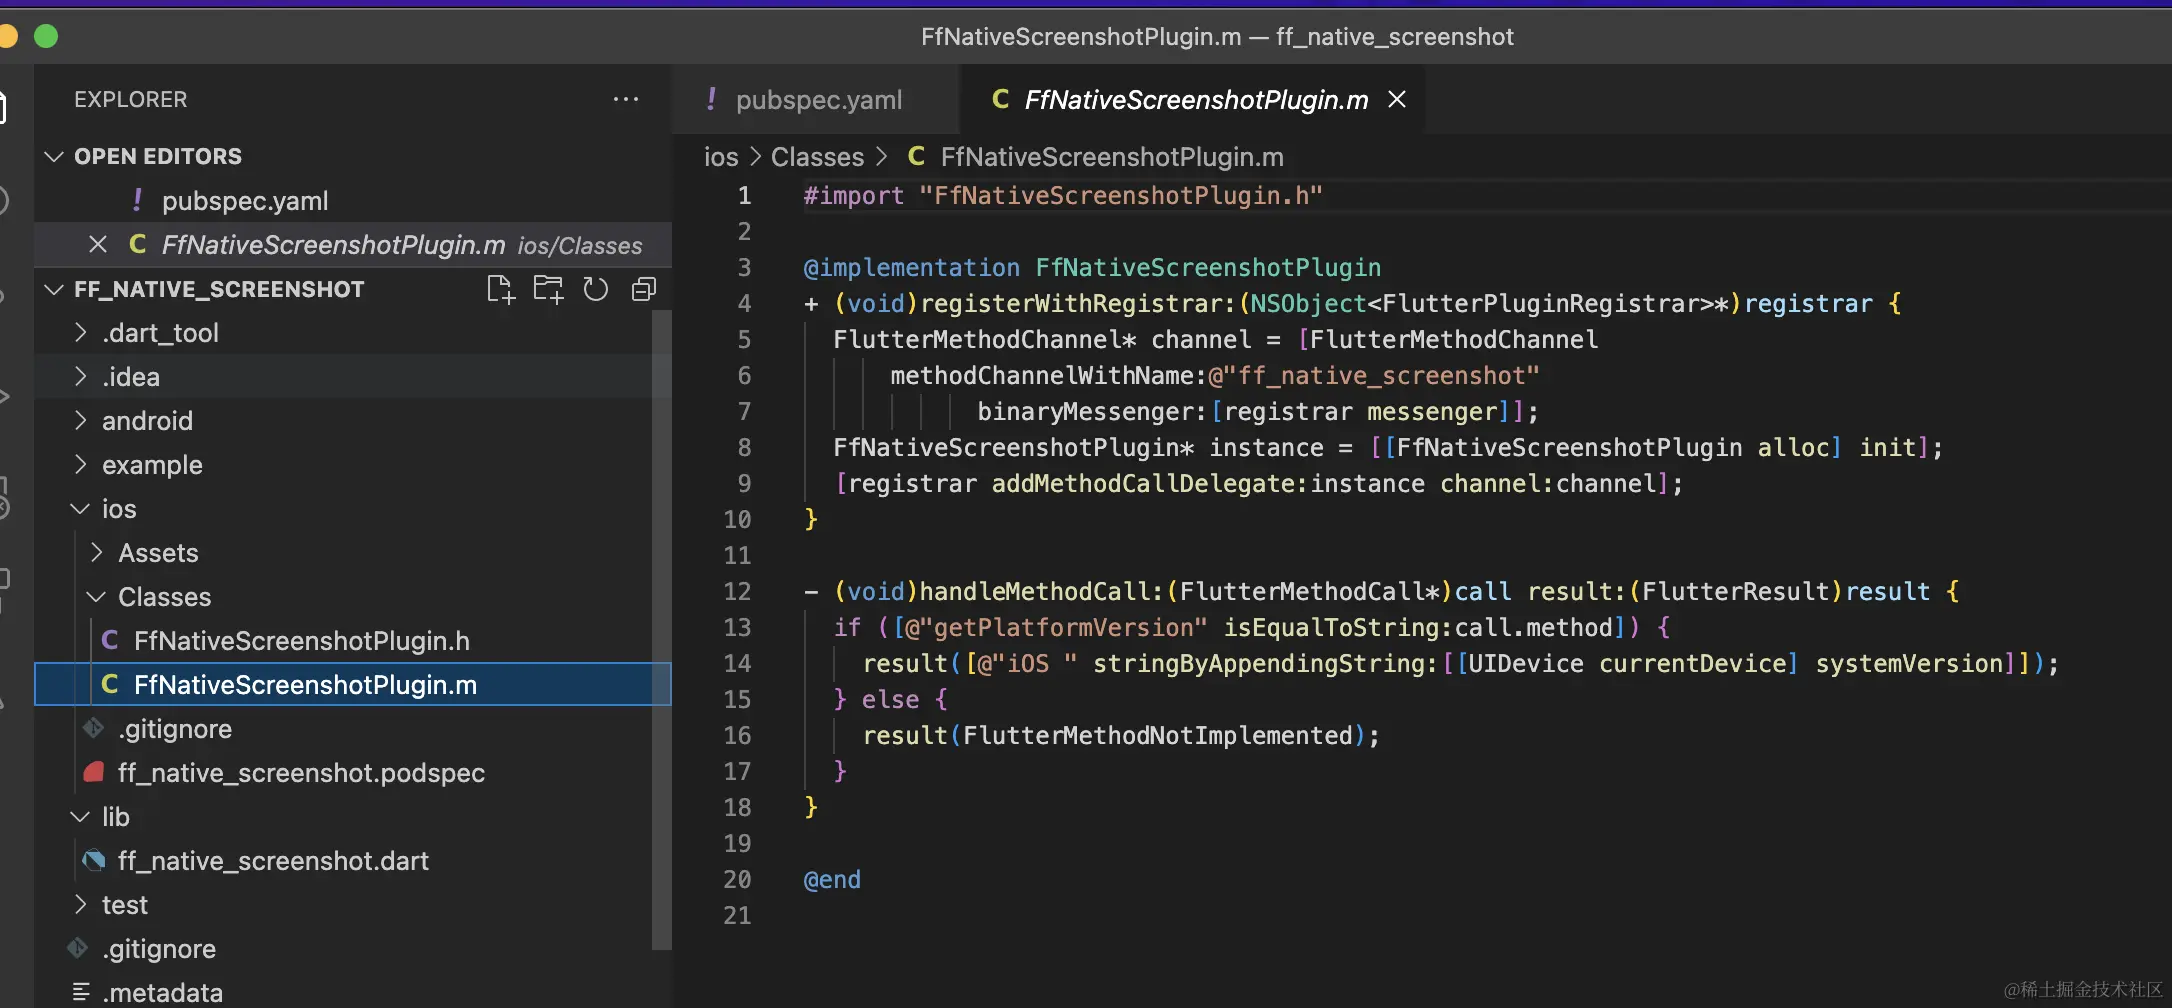Click the New Folder icon in explorer header
Image resolution: width=2172 pixels, height=1008 pixels.
tap(548, 290)
